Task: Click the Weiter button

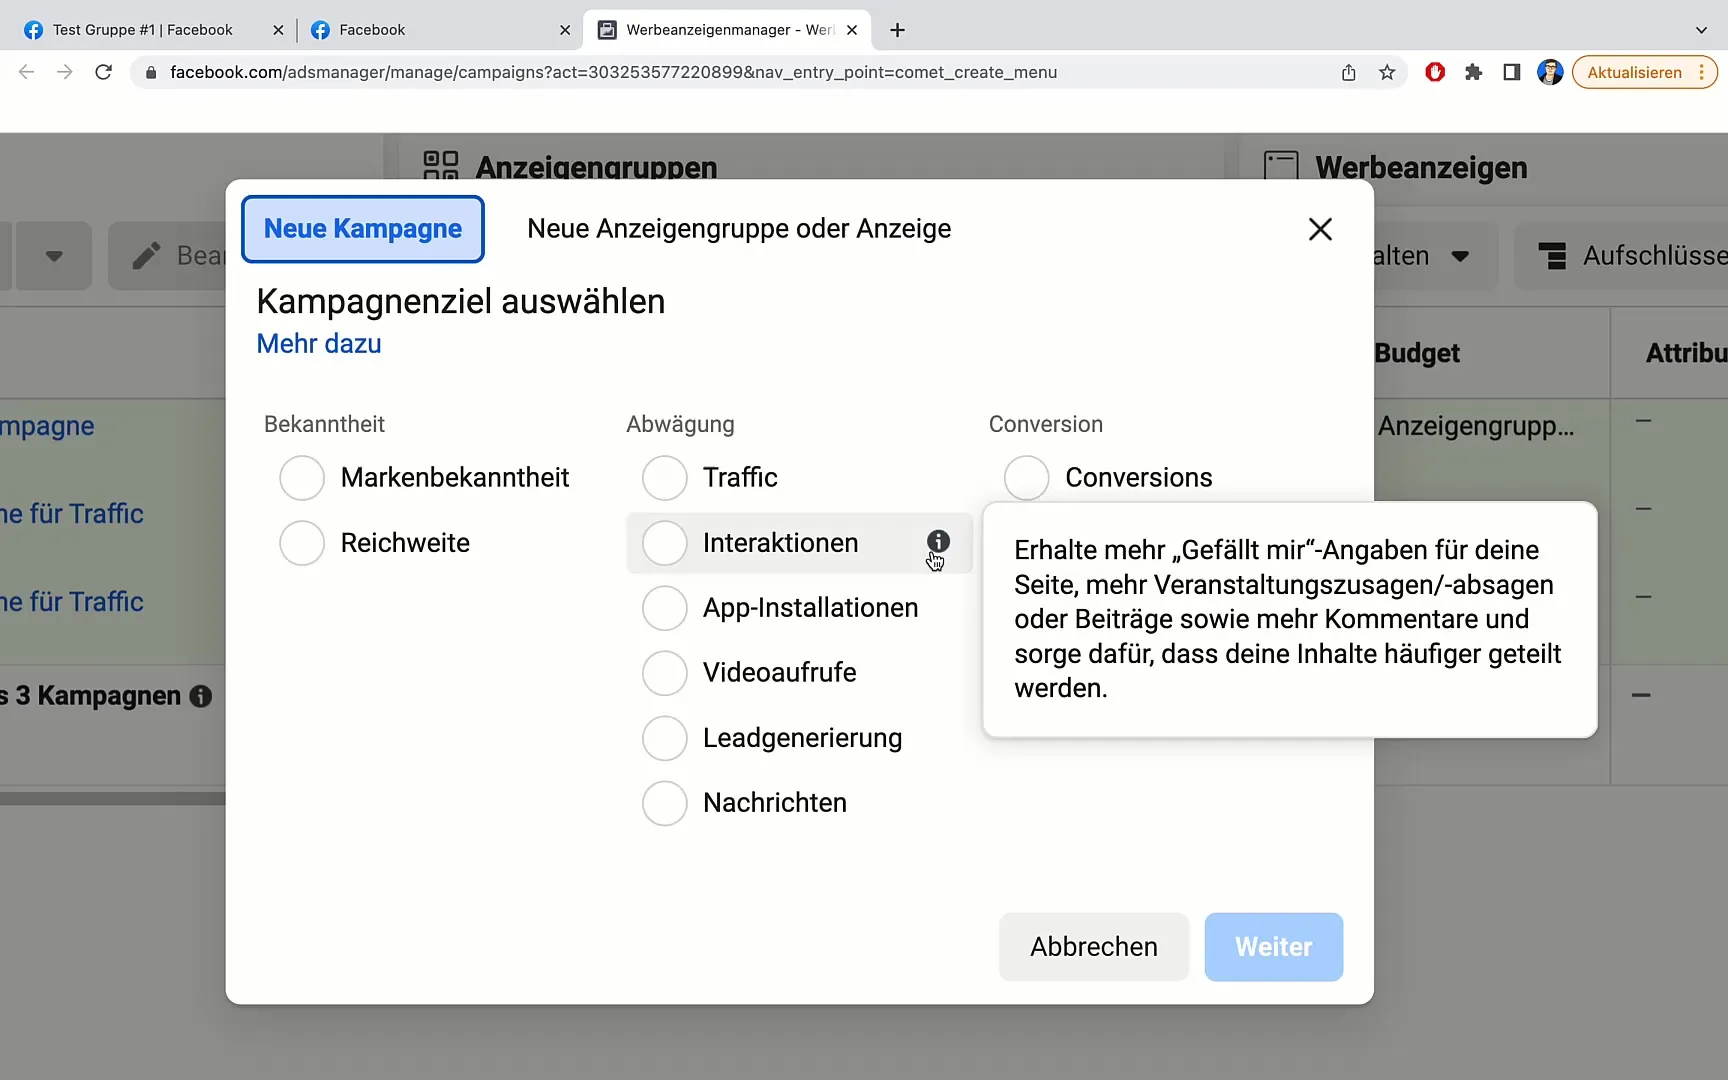Action: tap(1274, 947)
